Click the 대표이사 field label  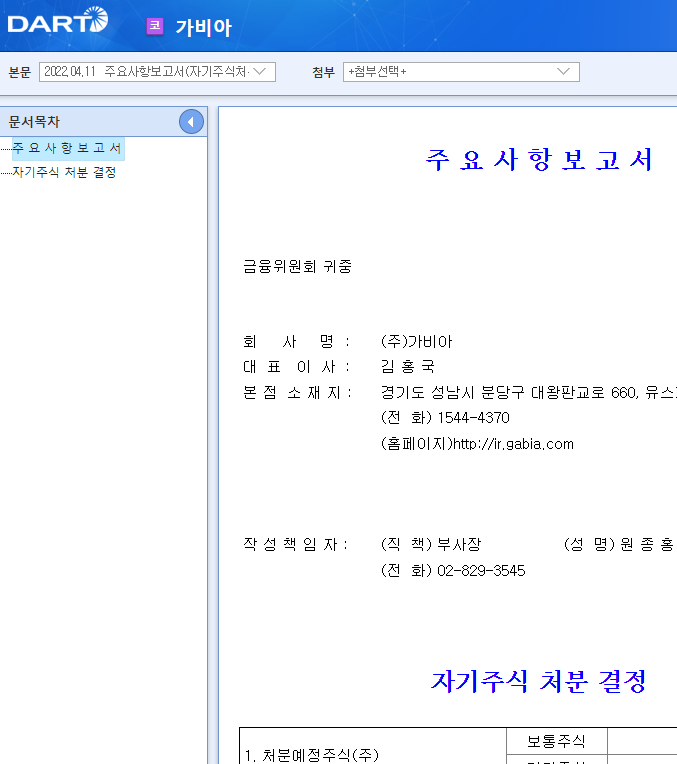[x=296, y=366]
